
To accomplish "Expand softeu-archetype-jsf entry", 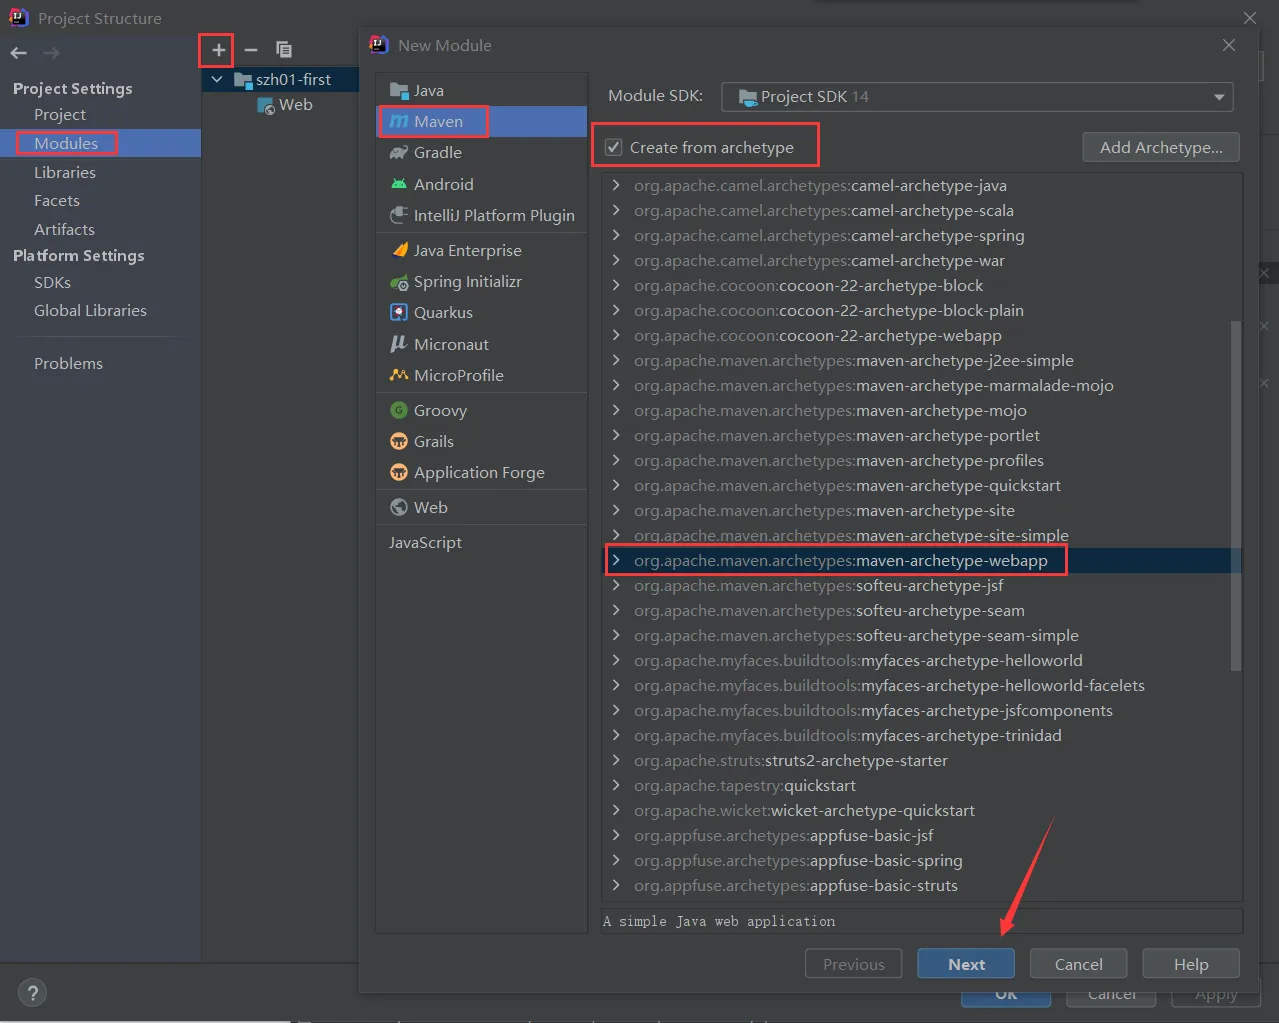I will pos(616,585).
